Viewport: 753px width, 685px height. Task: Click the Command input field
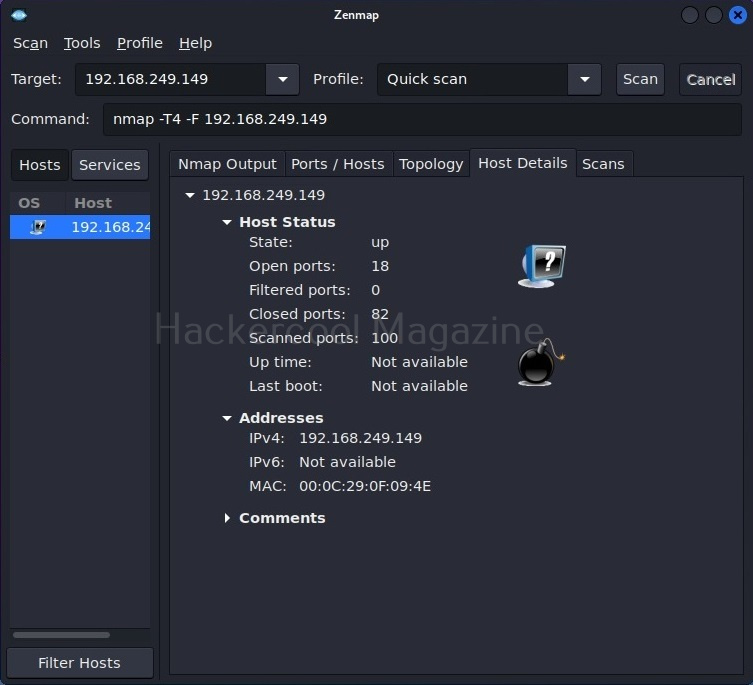pyautogui.click(x=422, y=119)
